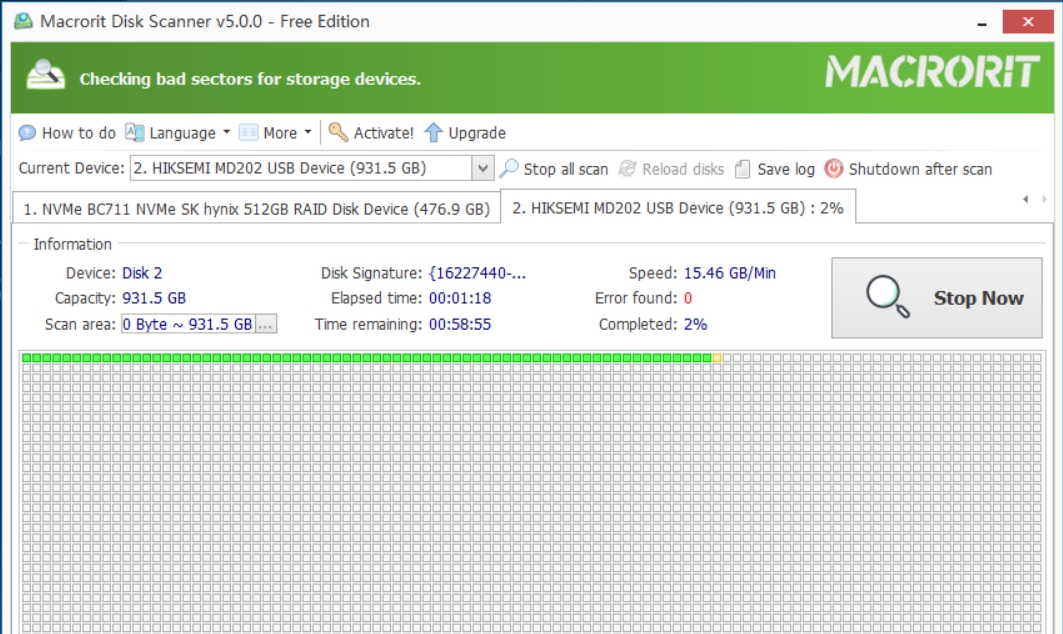
Task: Select the Upgrade arrow icon
Action: pyautogui.click(x=432, y=132)
